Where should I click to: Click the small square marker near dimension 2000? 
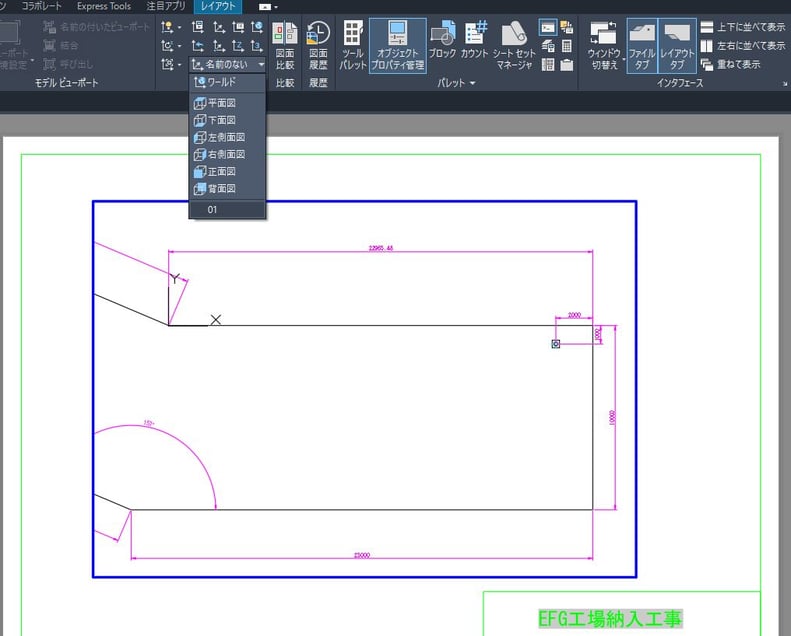pos(555,344)
